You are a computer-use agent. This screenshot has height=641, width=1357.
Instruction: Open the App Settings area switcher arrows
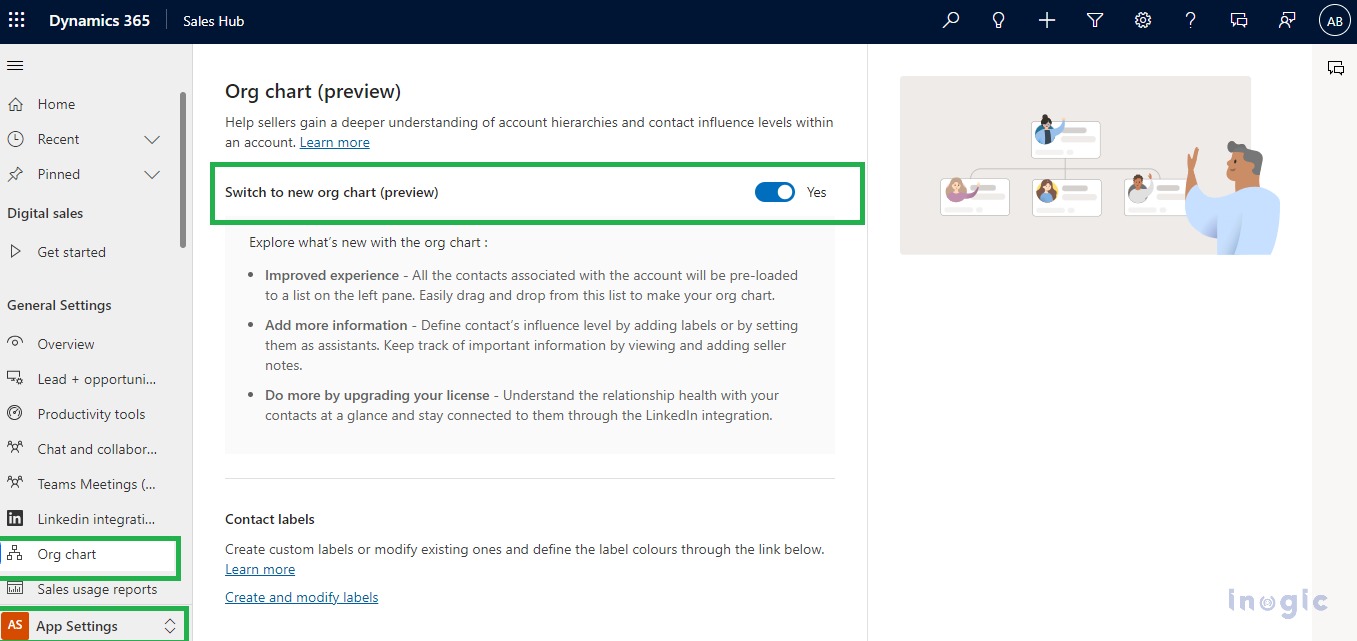point(170,626)
